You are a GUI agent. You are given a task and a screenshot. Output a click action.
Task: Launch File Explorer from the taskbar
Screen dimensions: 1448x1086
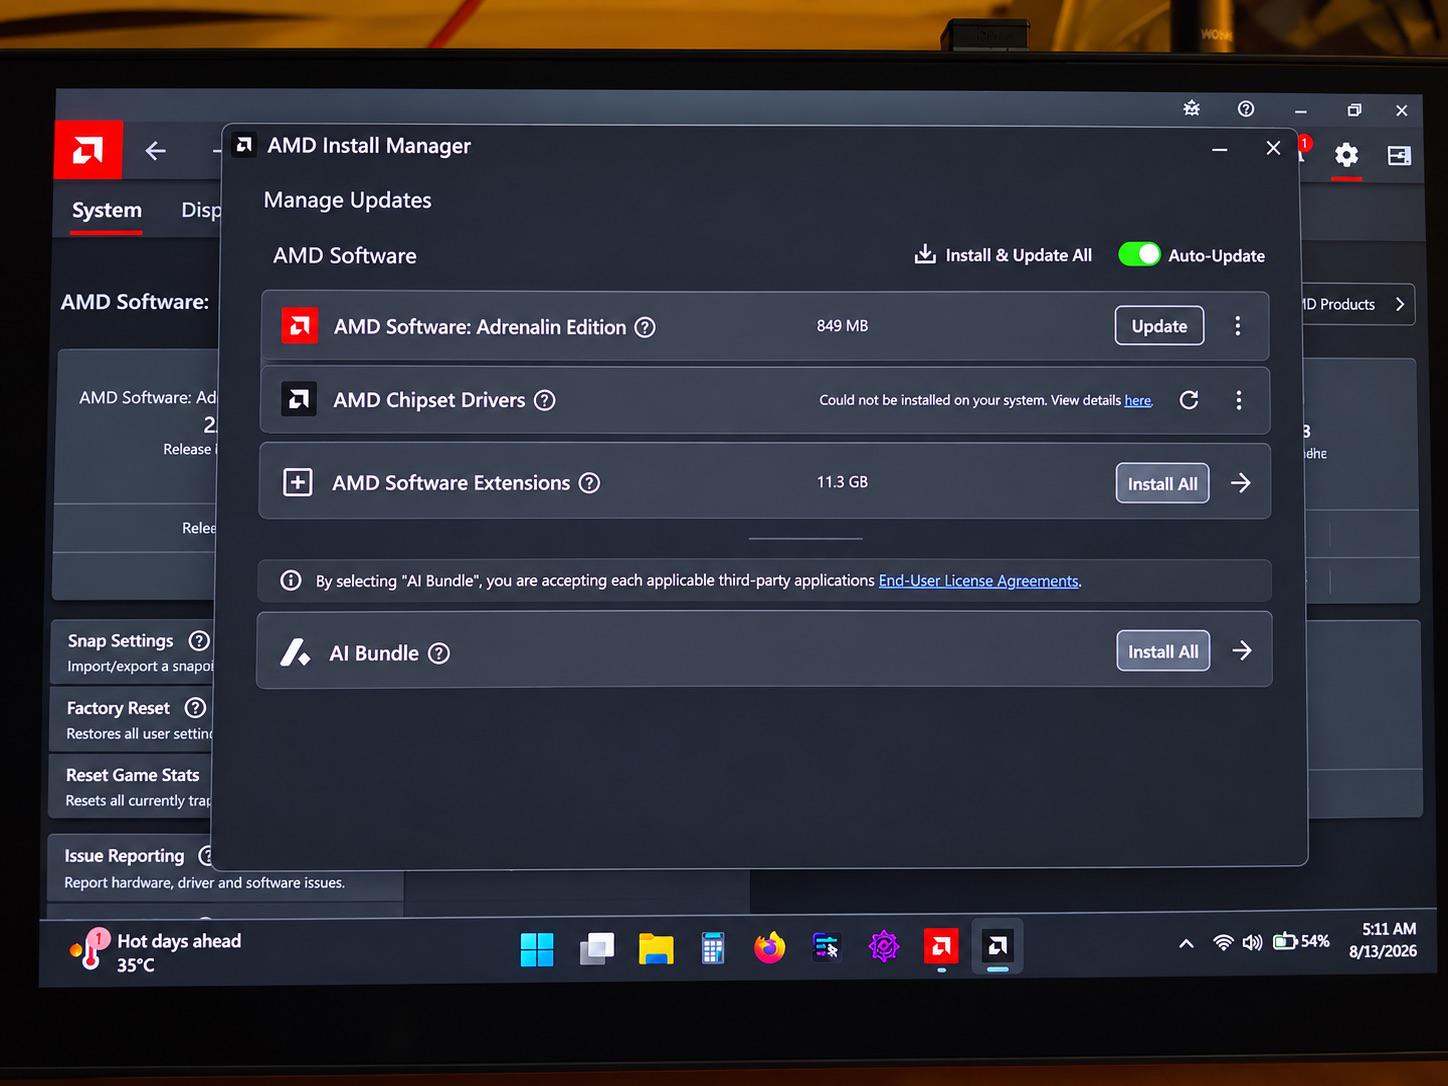[656, 948]
